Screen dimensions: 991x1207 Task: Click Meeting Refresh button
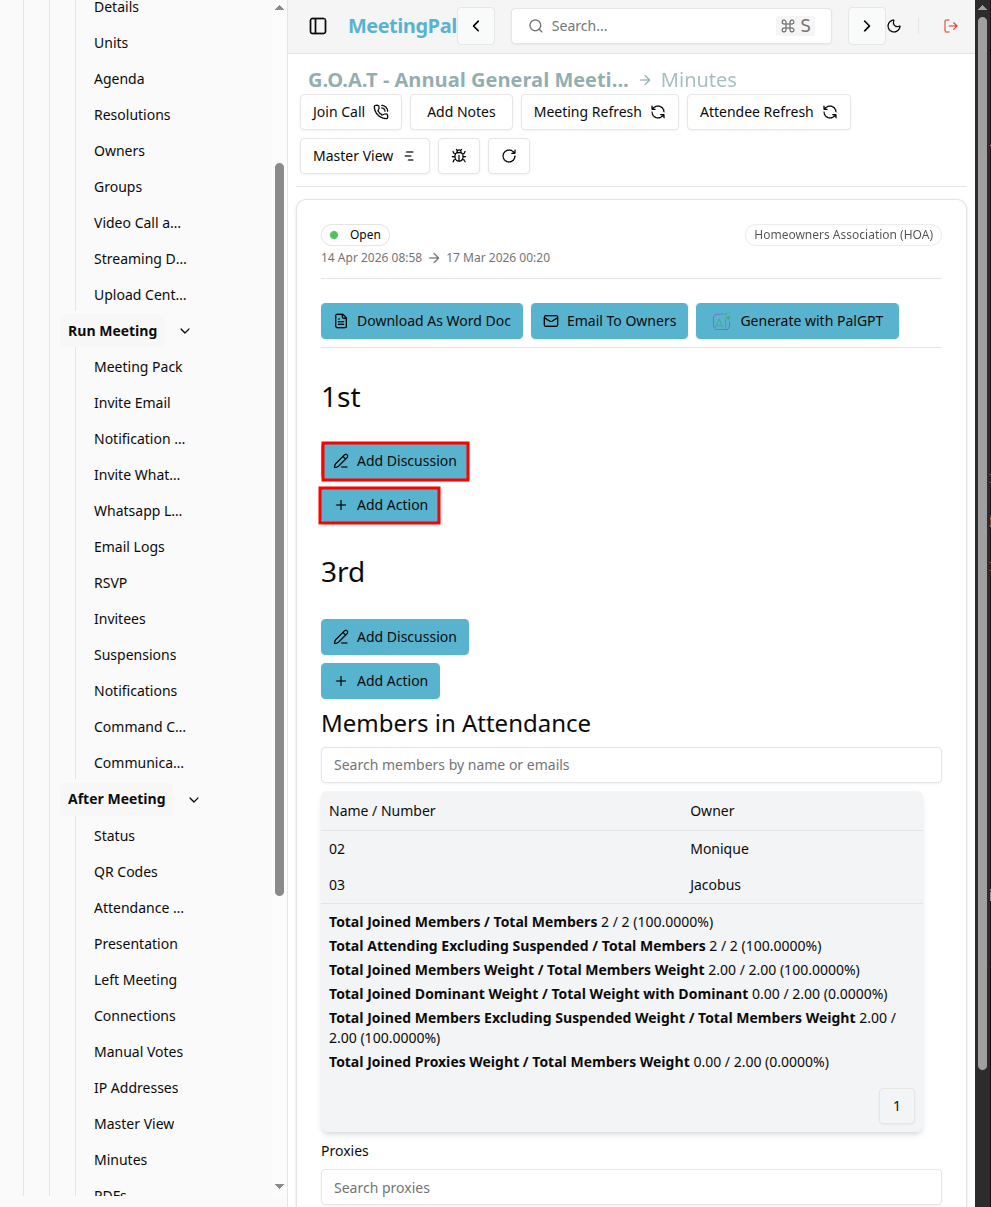(x=600, y=112)
